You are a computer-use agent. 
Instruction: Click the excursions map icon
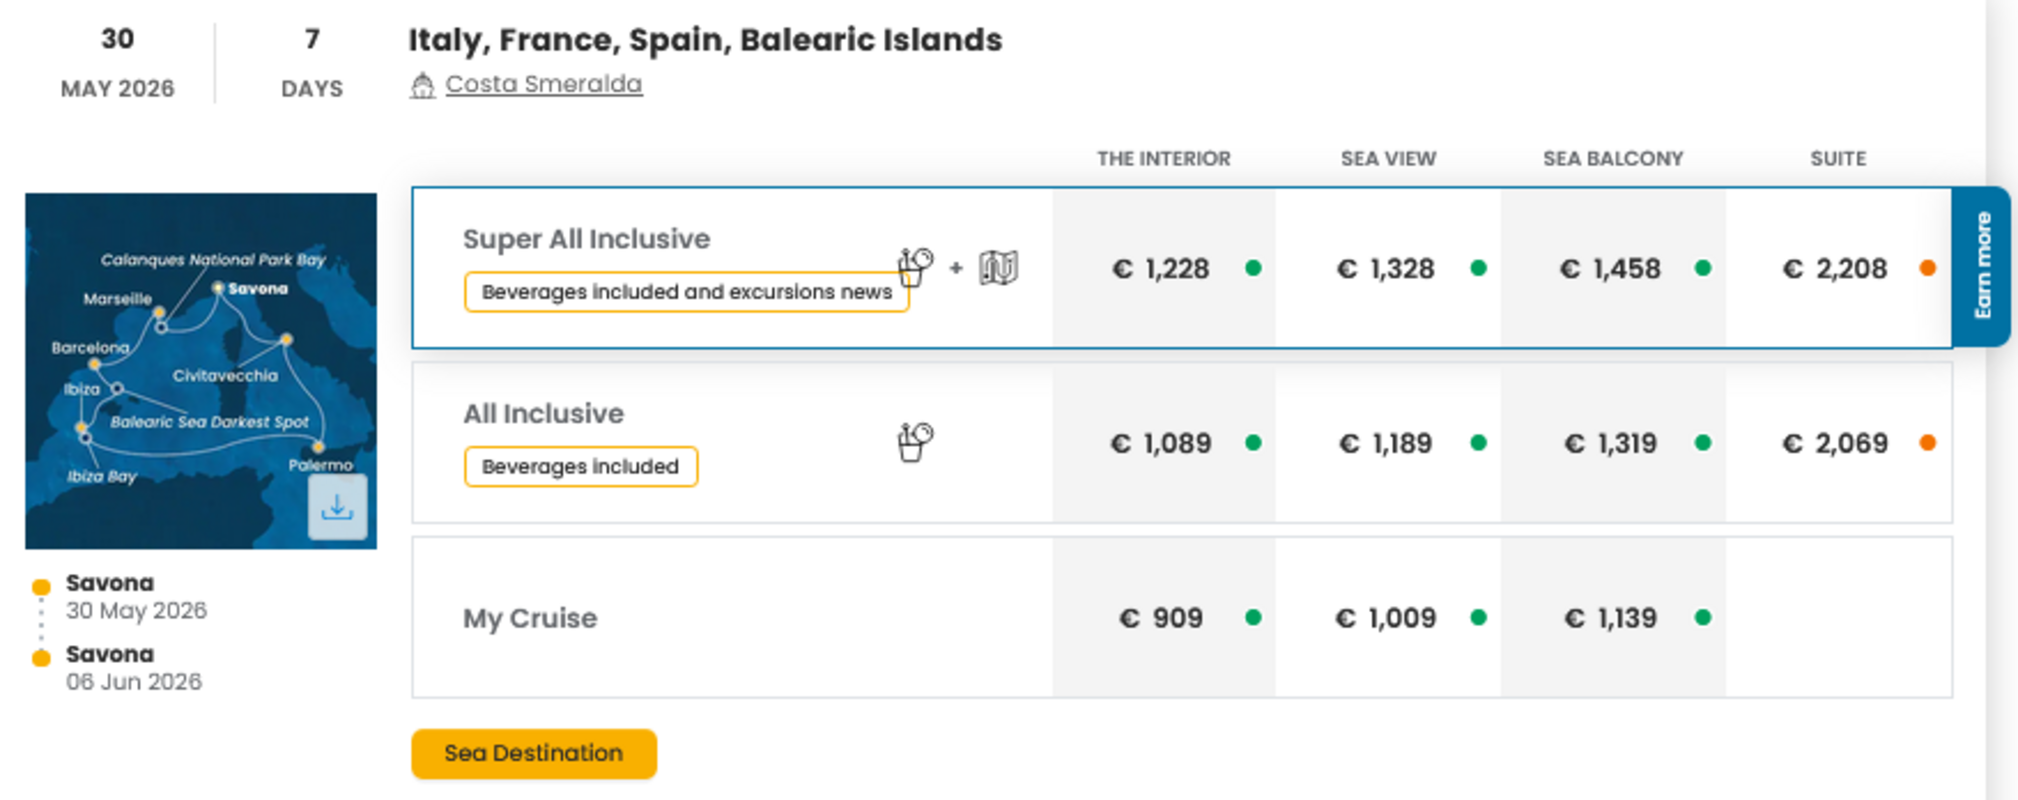(998, 267)
